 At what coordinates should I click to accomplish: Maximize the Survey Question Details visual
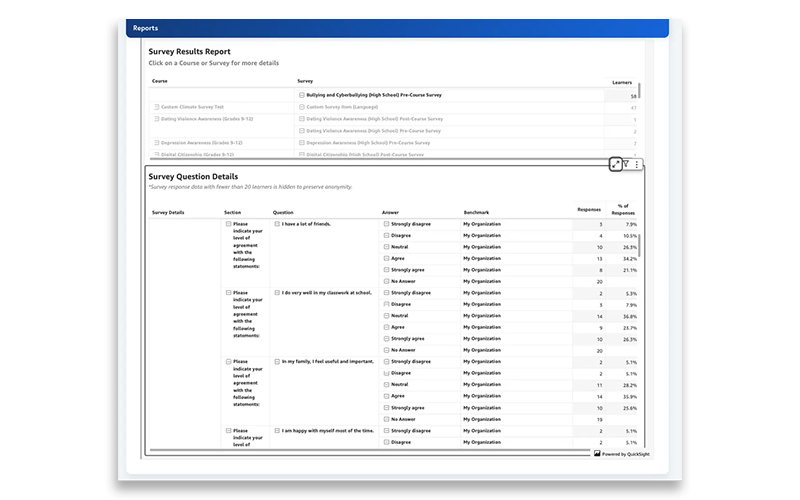click(616, 164)
